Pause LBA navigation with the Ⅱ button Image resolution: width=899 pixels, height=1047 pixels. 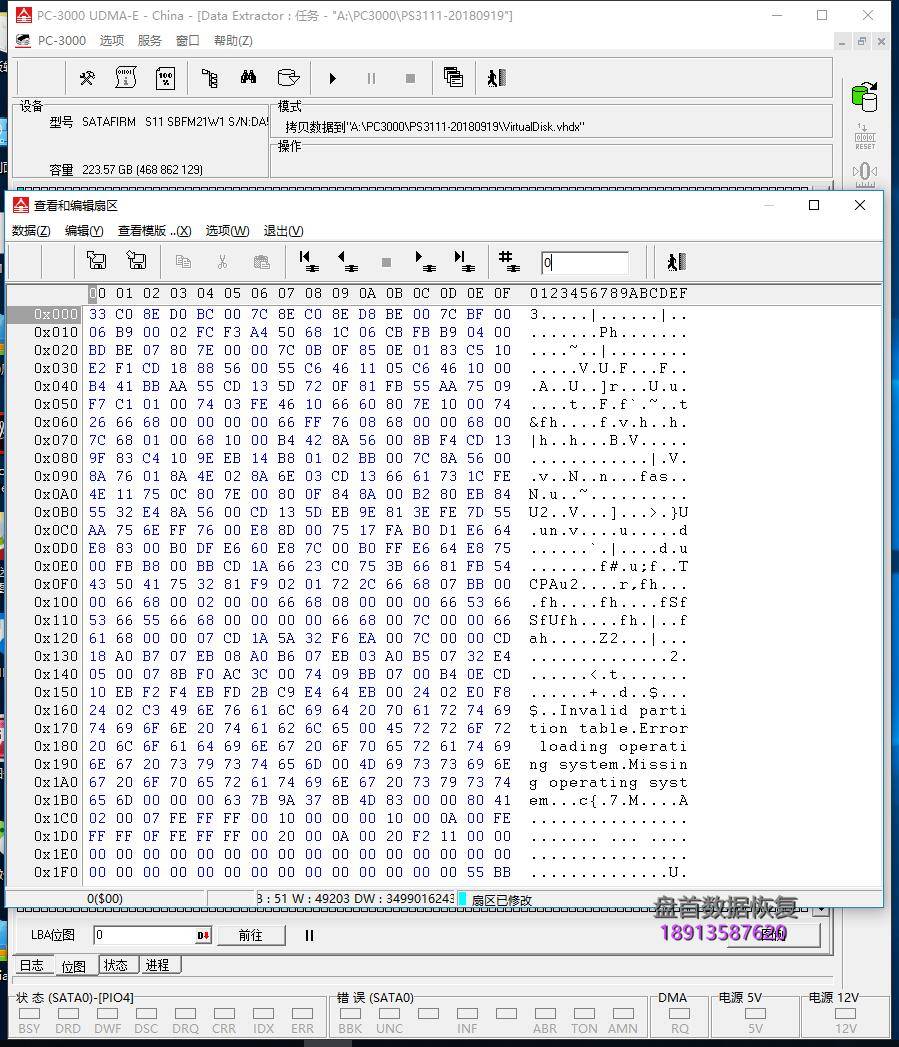pos(310,936)
